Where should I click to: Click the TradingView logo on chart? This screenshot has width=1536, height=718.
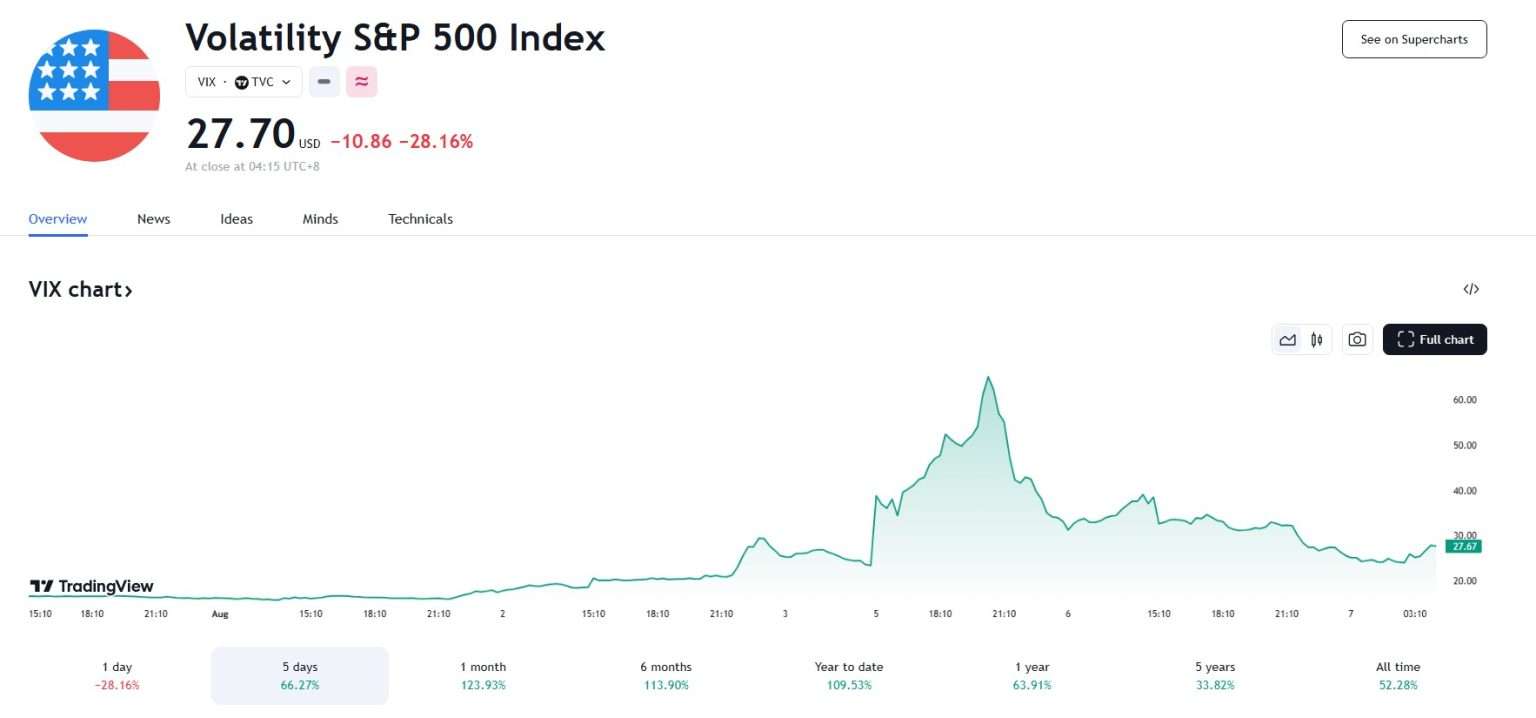coord(92,586)
